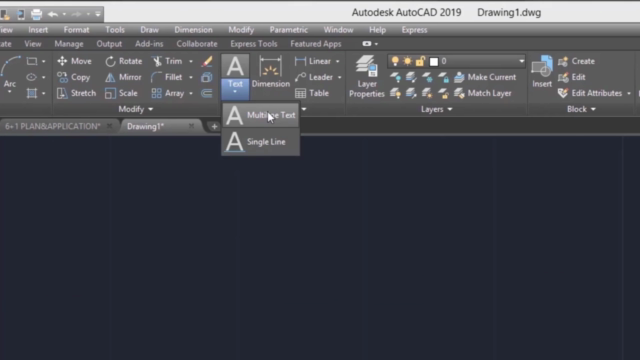Screen dimensions: 640x360
Task: Select the Array tool
Action: pos(167,93)
